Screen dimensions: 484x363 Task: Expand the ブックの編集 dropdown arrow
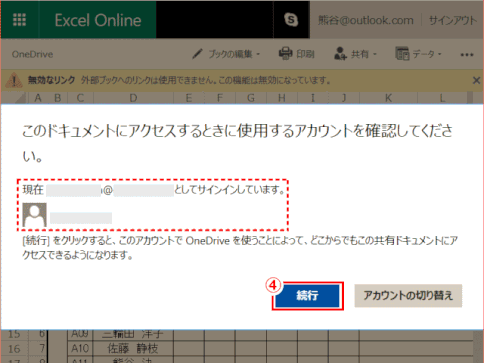click(258, 54)
